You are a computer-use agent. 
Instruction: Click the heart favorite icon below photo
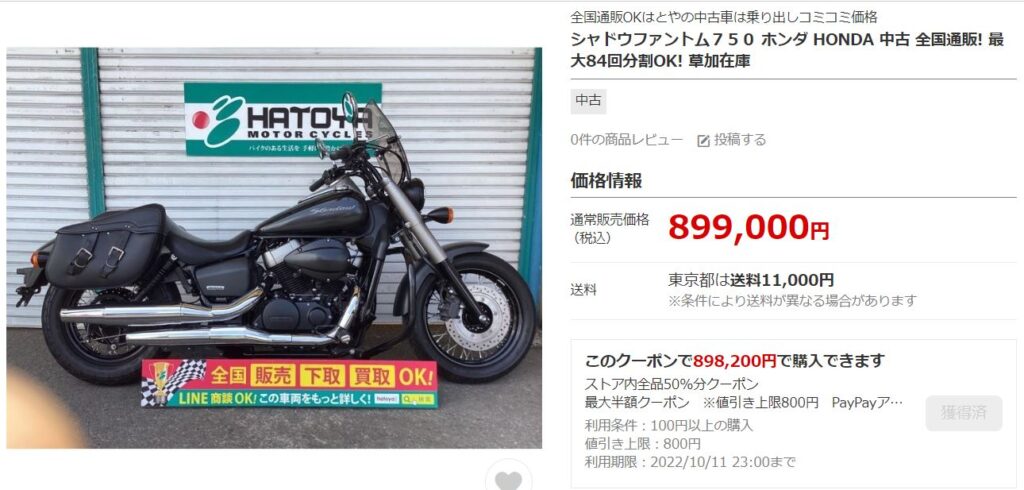pos(508,480)
